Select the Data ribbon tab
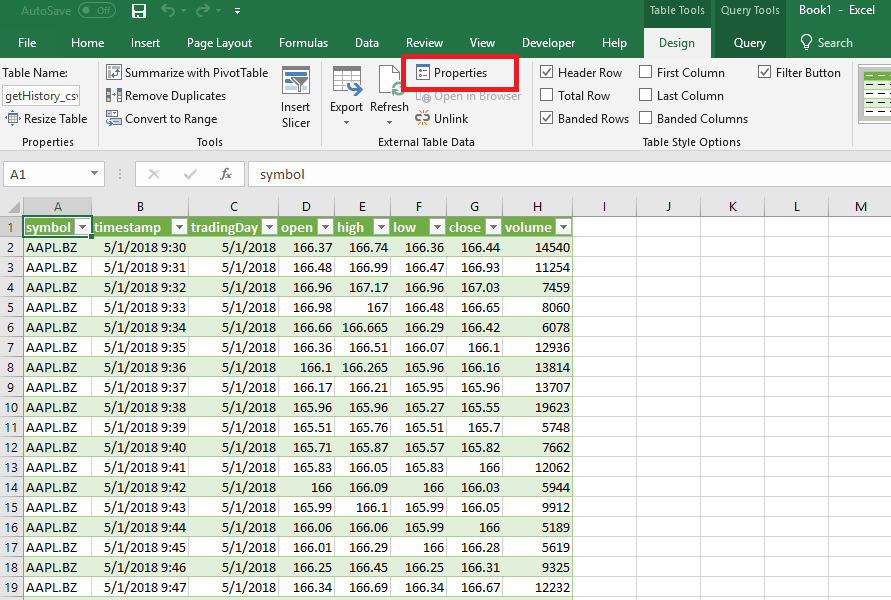Viewport: 891px width, 600px height. 367,43
